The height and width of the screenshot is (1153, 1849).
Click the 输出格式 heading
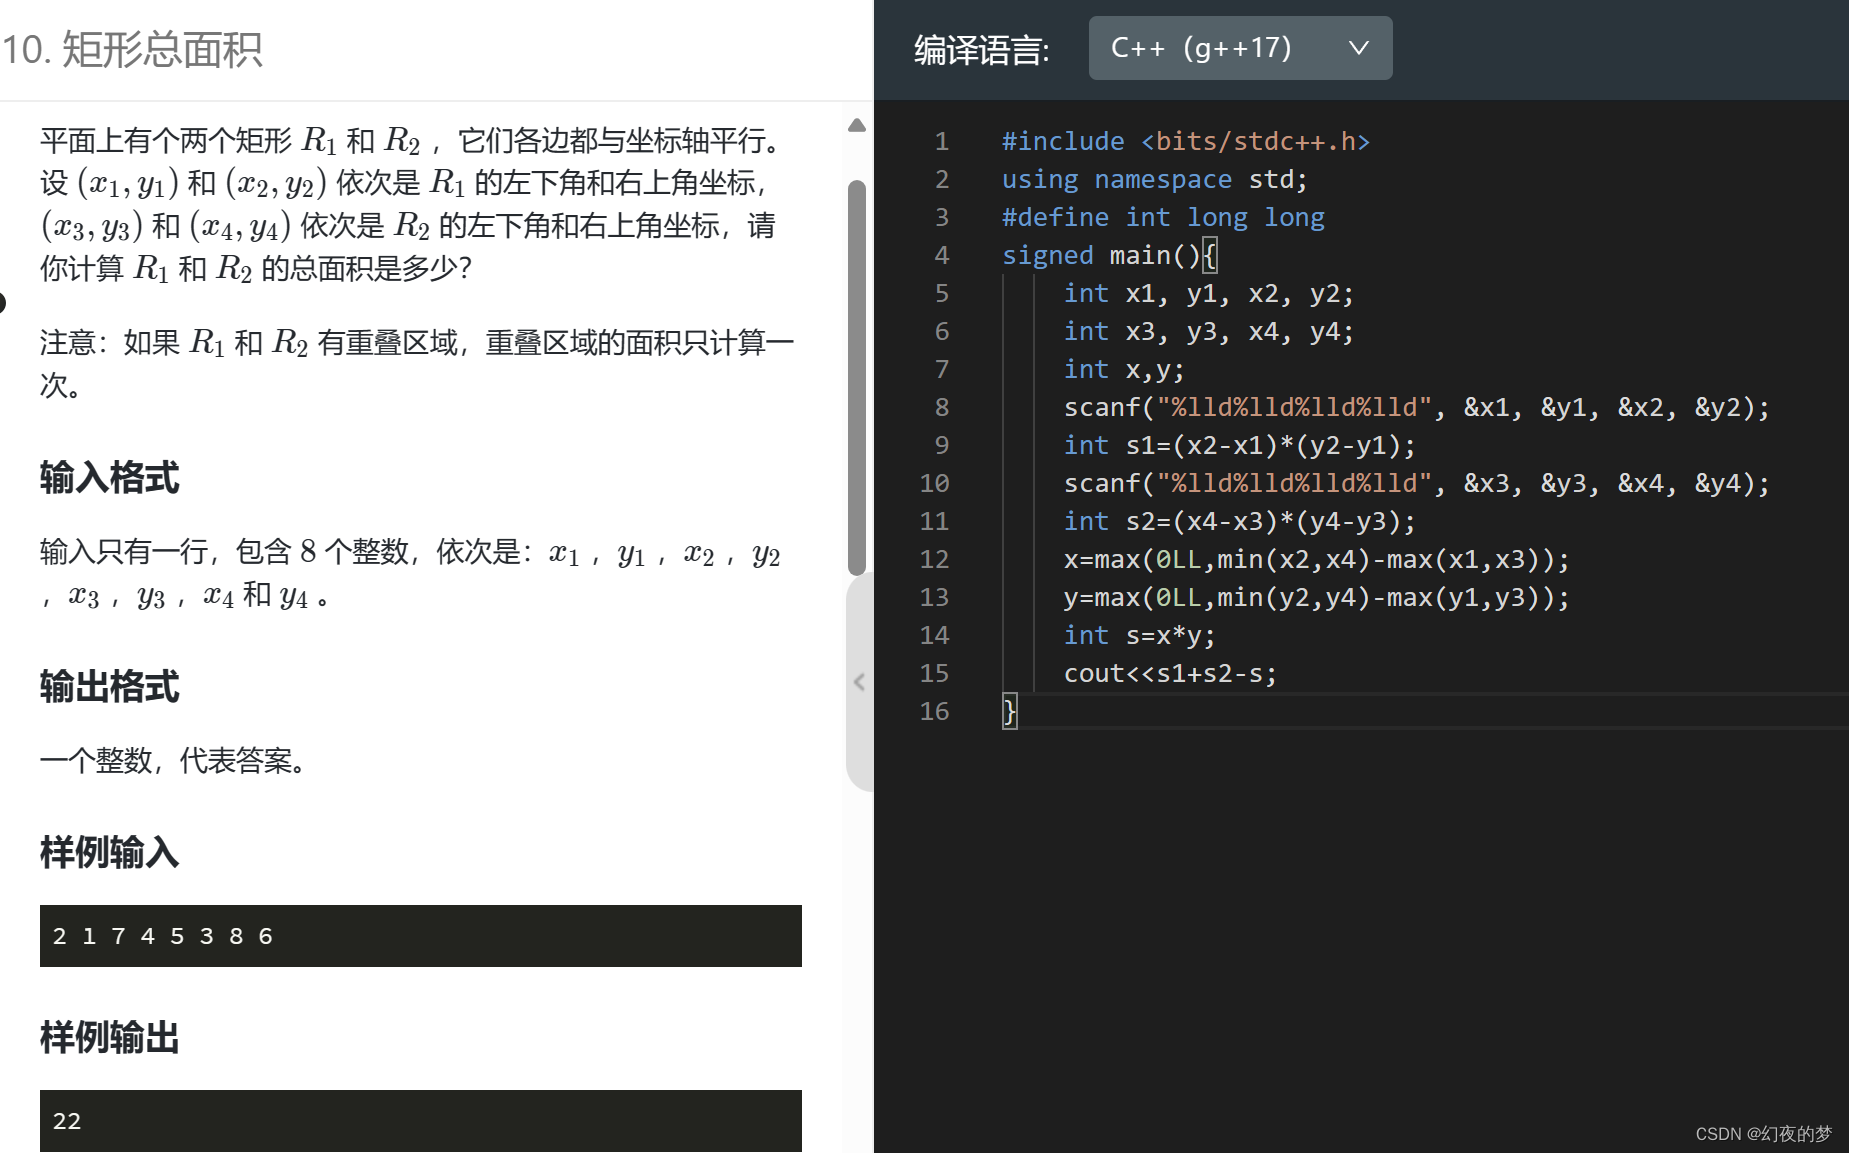[110, 687]
